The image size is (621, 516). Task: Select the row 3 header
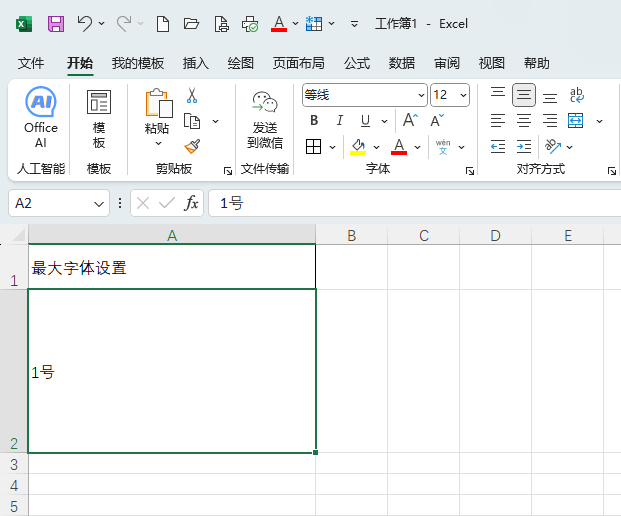(14, 464)
